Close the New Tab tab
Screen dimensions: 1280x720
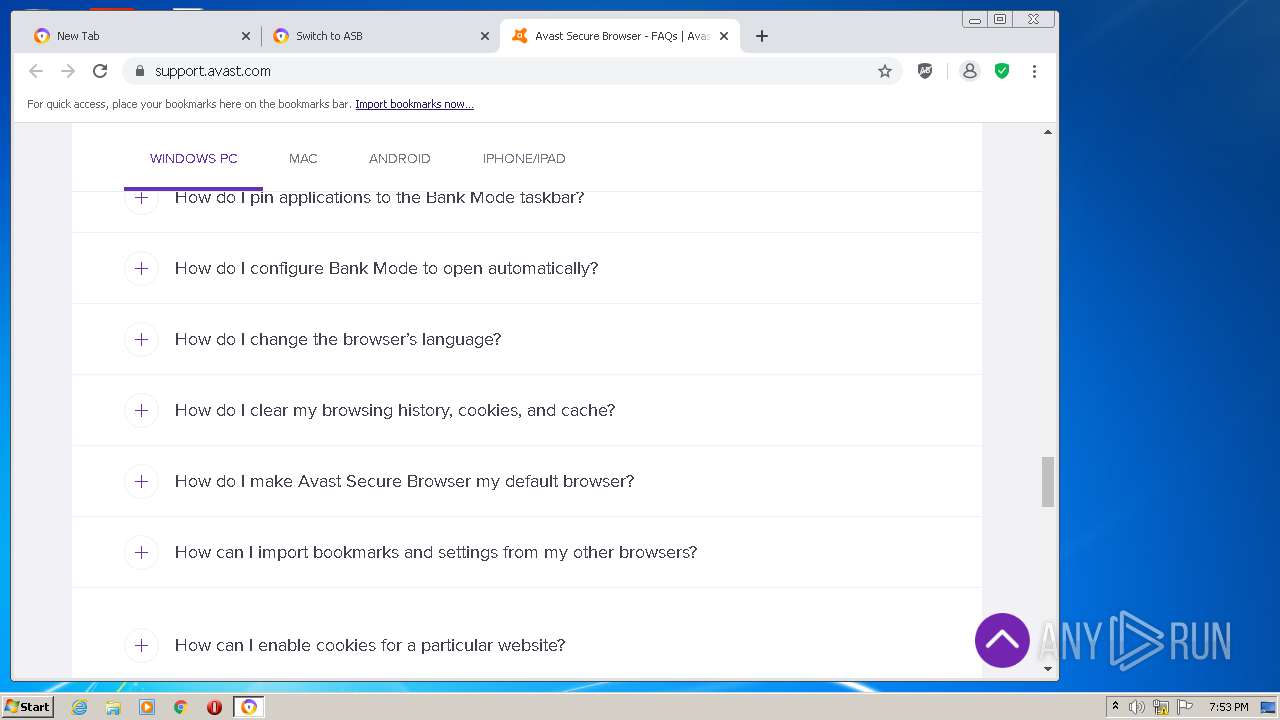(x=246, y=36)
